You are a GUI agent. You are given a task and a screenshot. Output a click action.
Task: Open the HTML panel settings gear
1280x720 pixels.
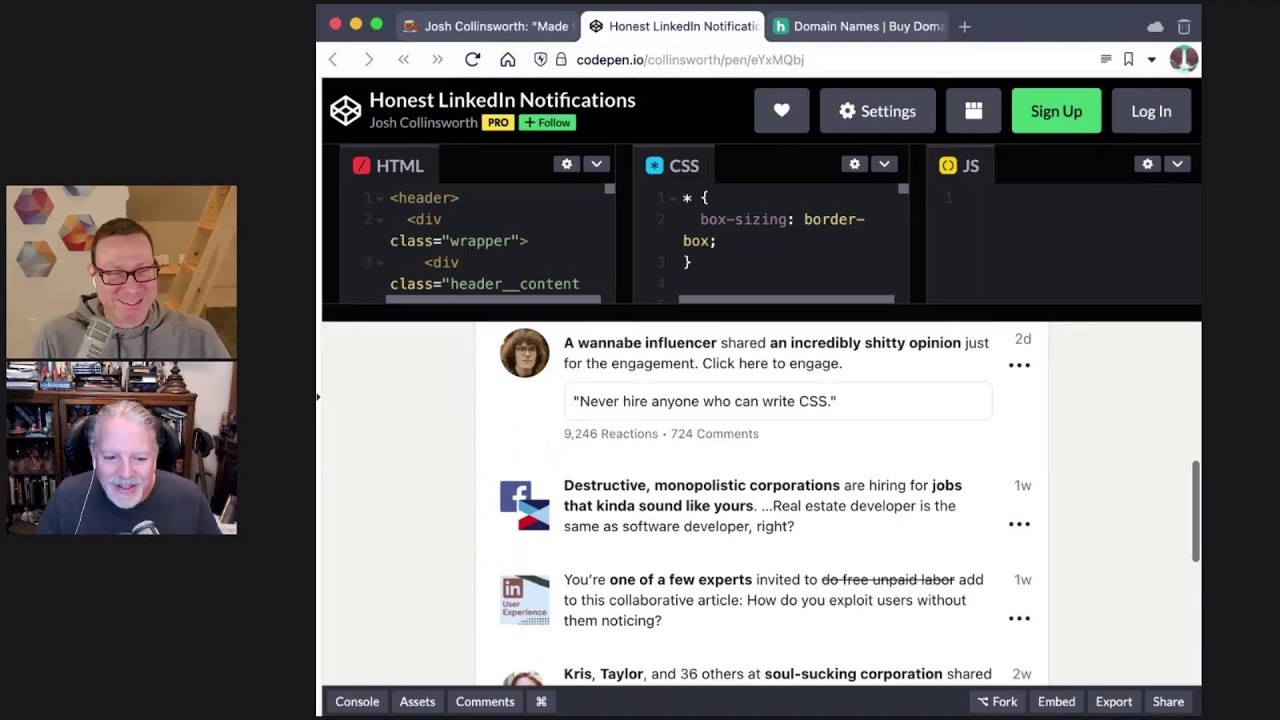coord(566,163)
